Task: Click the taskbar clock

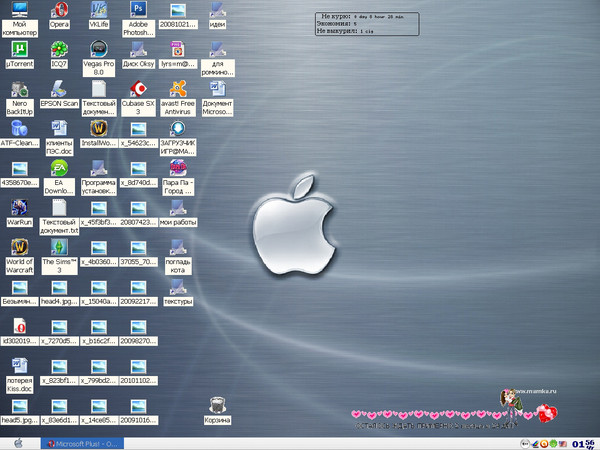Action: point(584,444)
